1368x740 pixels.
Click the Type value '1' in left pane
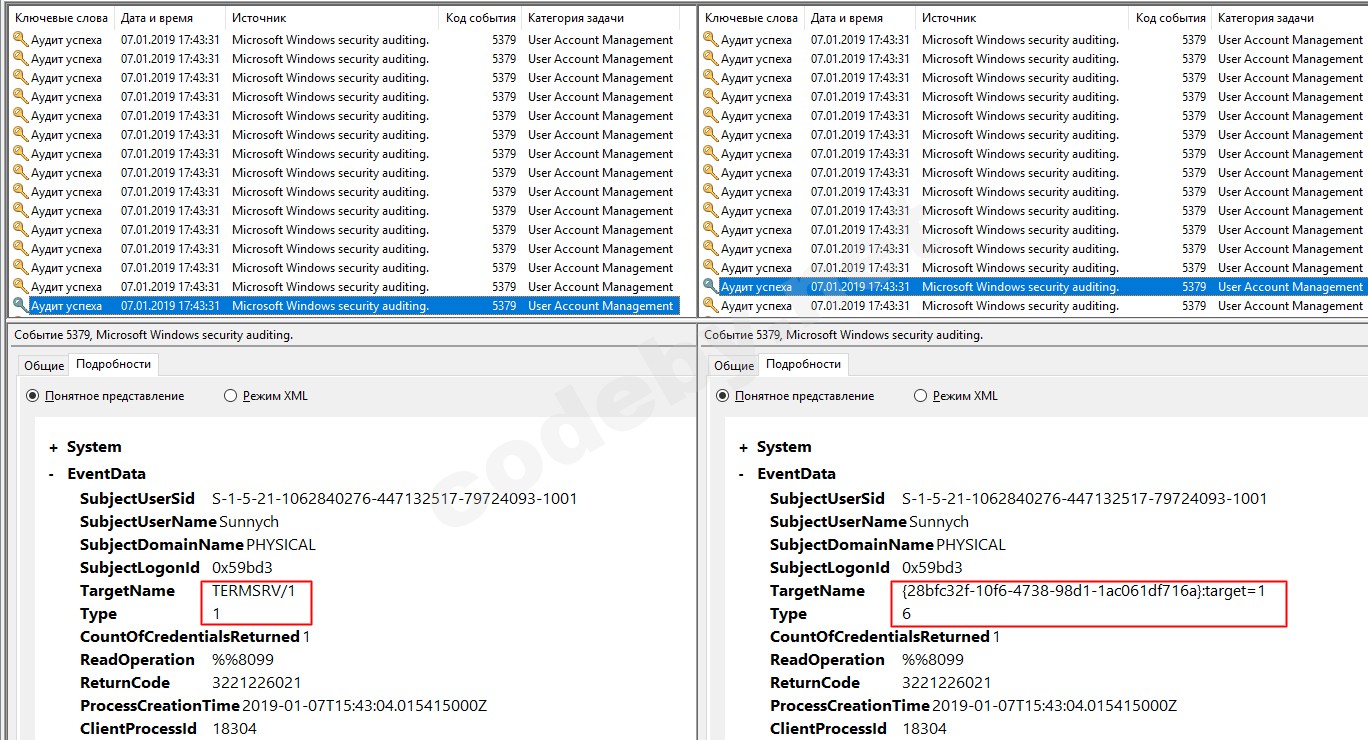(x=216, y=614)
